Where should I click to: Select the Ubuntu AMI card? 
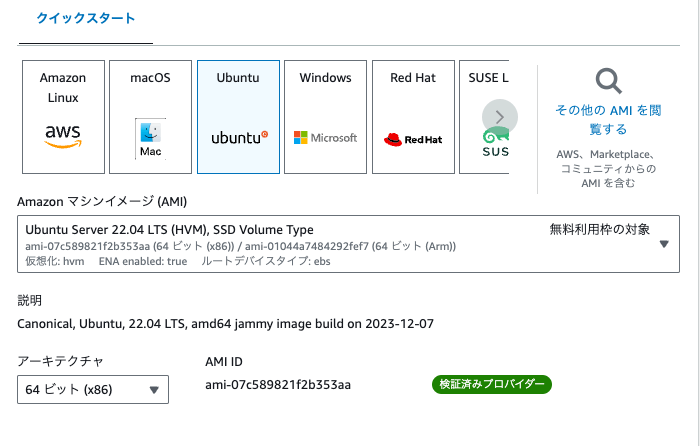click(238, 117)
